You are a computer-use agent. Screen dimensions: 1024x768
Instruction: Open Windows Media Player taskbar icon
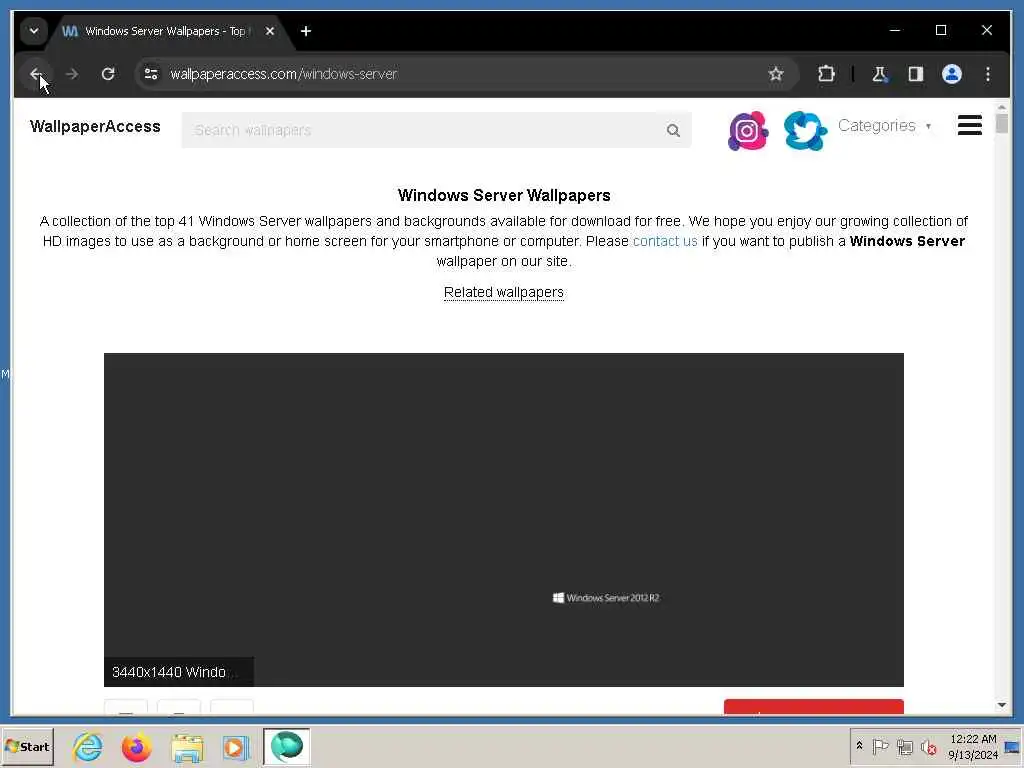tap(236, 747)
